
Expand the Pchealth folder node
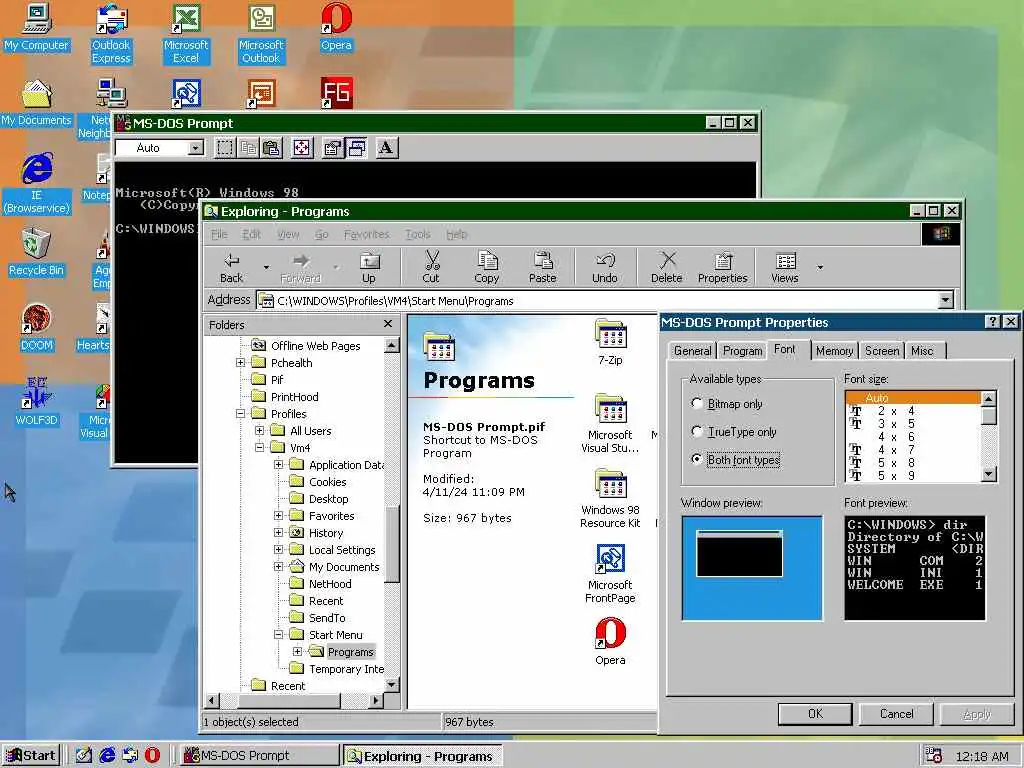240,362
